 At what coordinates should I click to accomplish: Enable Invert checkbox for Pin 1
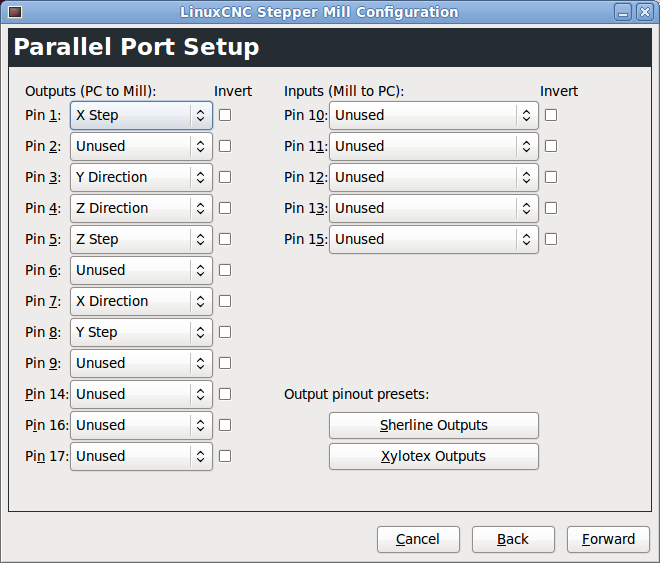tap(225, 115)
